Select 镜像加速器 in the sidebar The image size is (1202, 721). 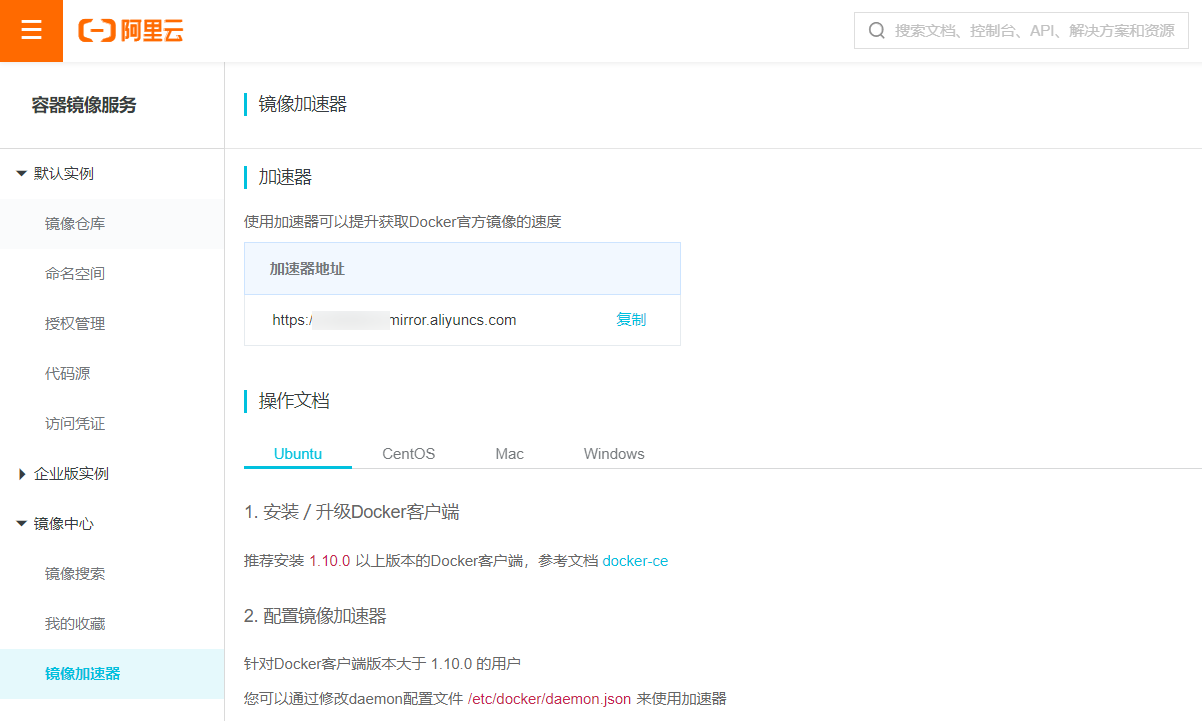pos(112,674)
